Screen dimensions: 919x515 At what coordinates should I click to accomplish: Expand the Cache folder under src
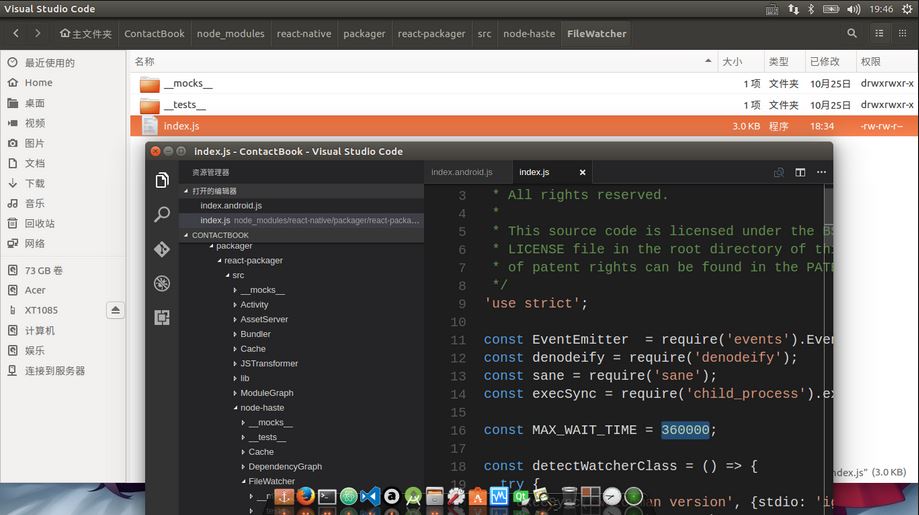point(253,349)
